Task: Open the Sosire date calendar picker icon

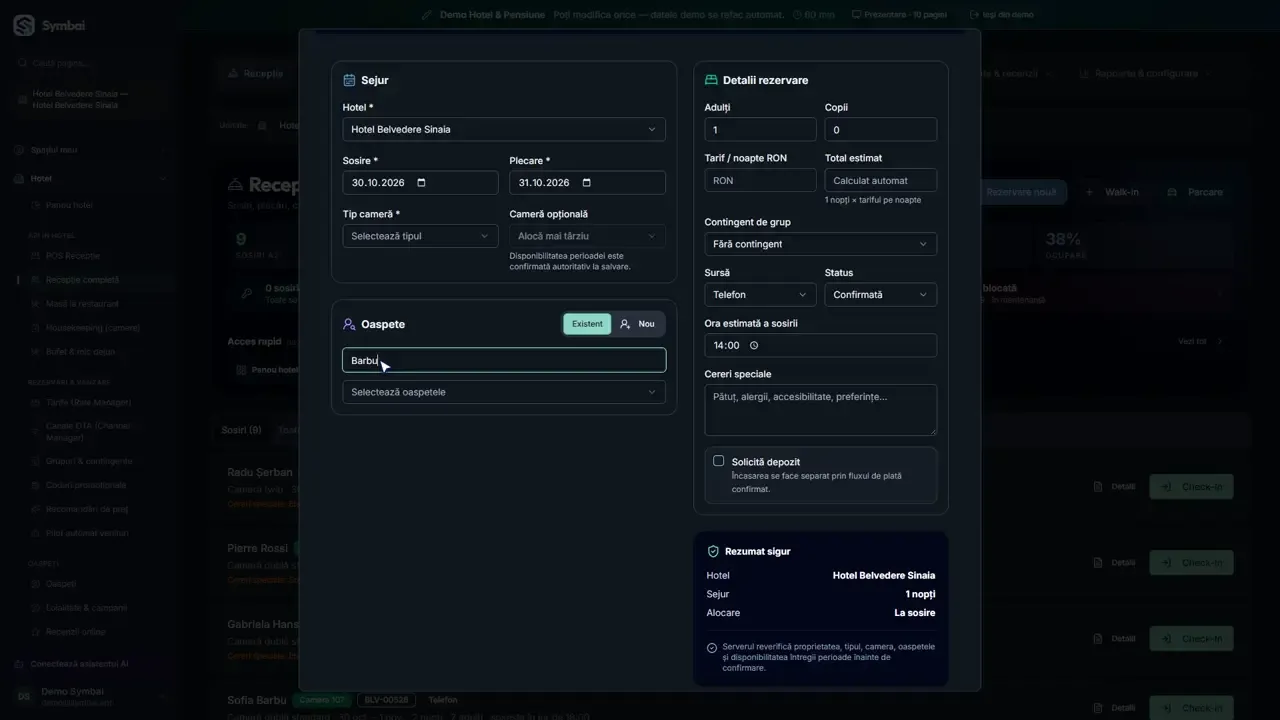Action: tap(421, 183)
